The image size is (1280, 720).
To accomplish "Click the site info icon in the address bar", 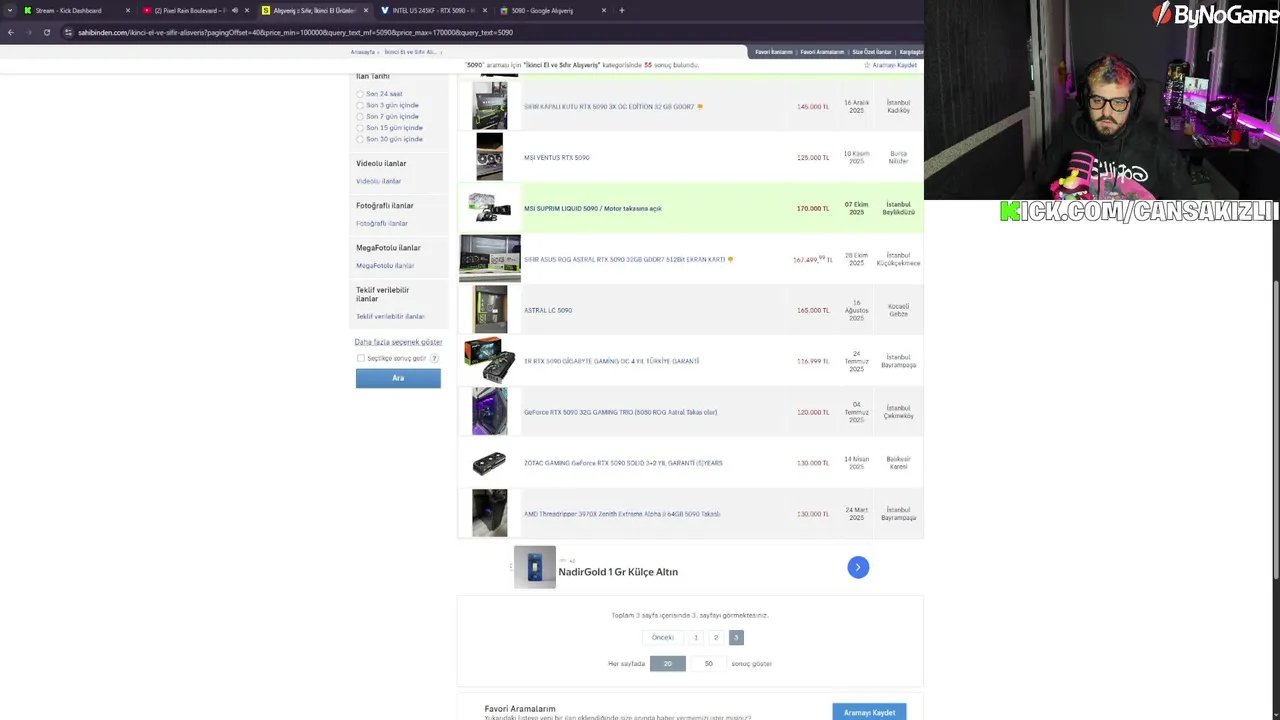I will [68, 32].
